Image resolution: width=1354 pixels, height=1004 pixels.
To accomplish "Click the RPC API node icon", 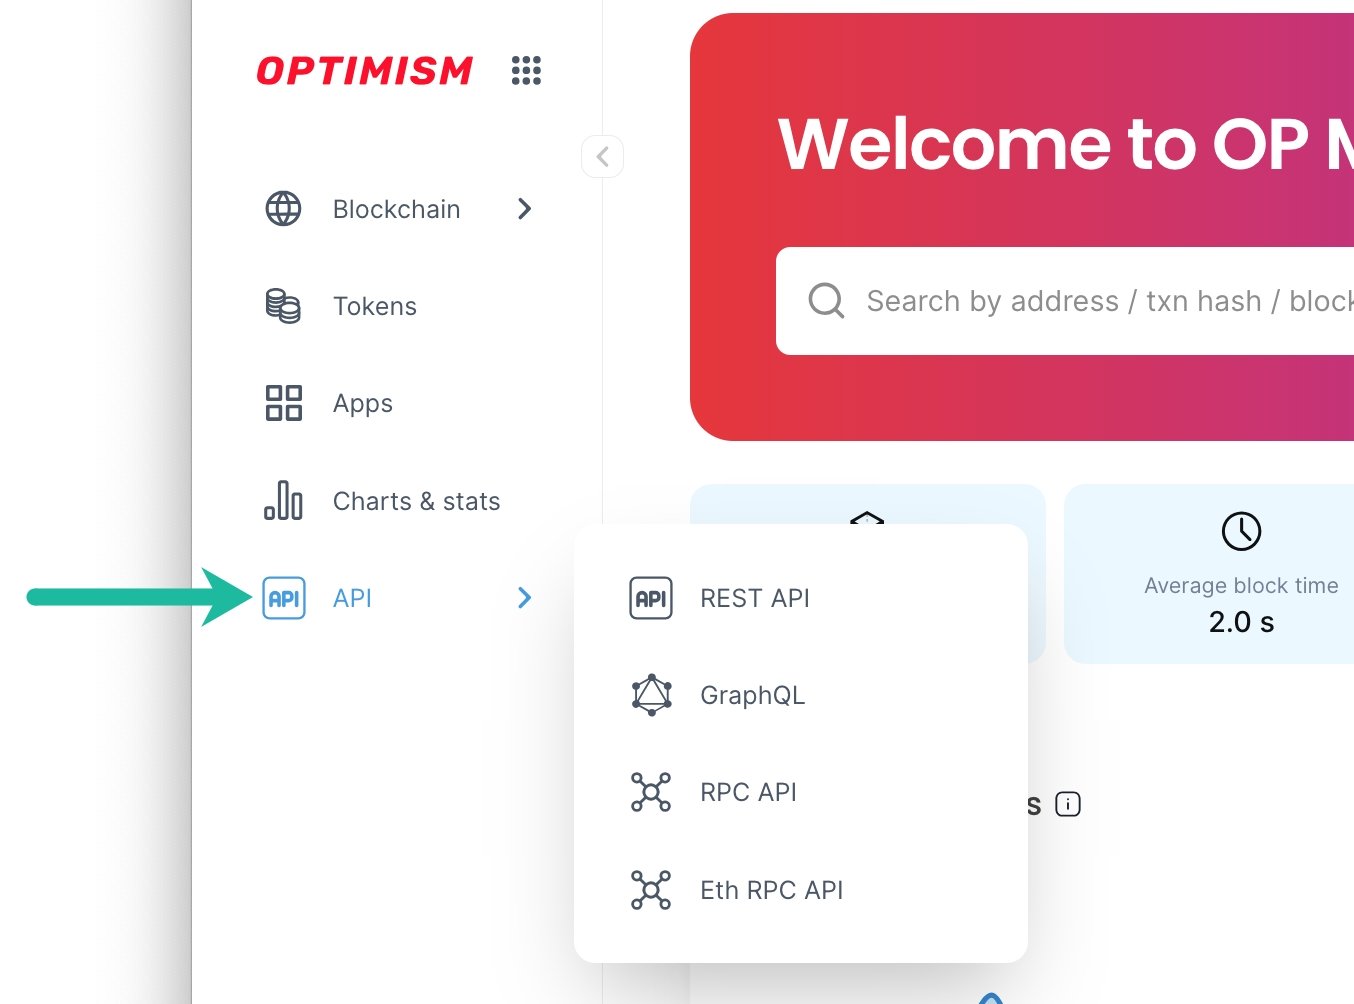I will [x=651, y=792].
